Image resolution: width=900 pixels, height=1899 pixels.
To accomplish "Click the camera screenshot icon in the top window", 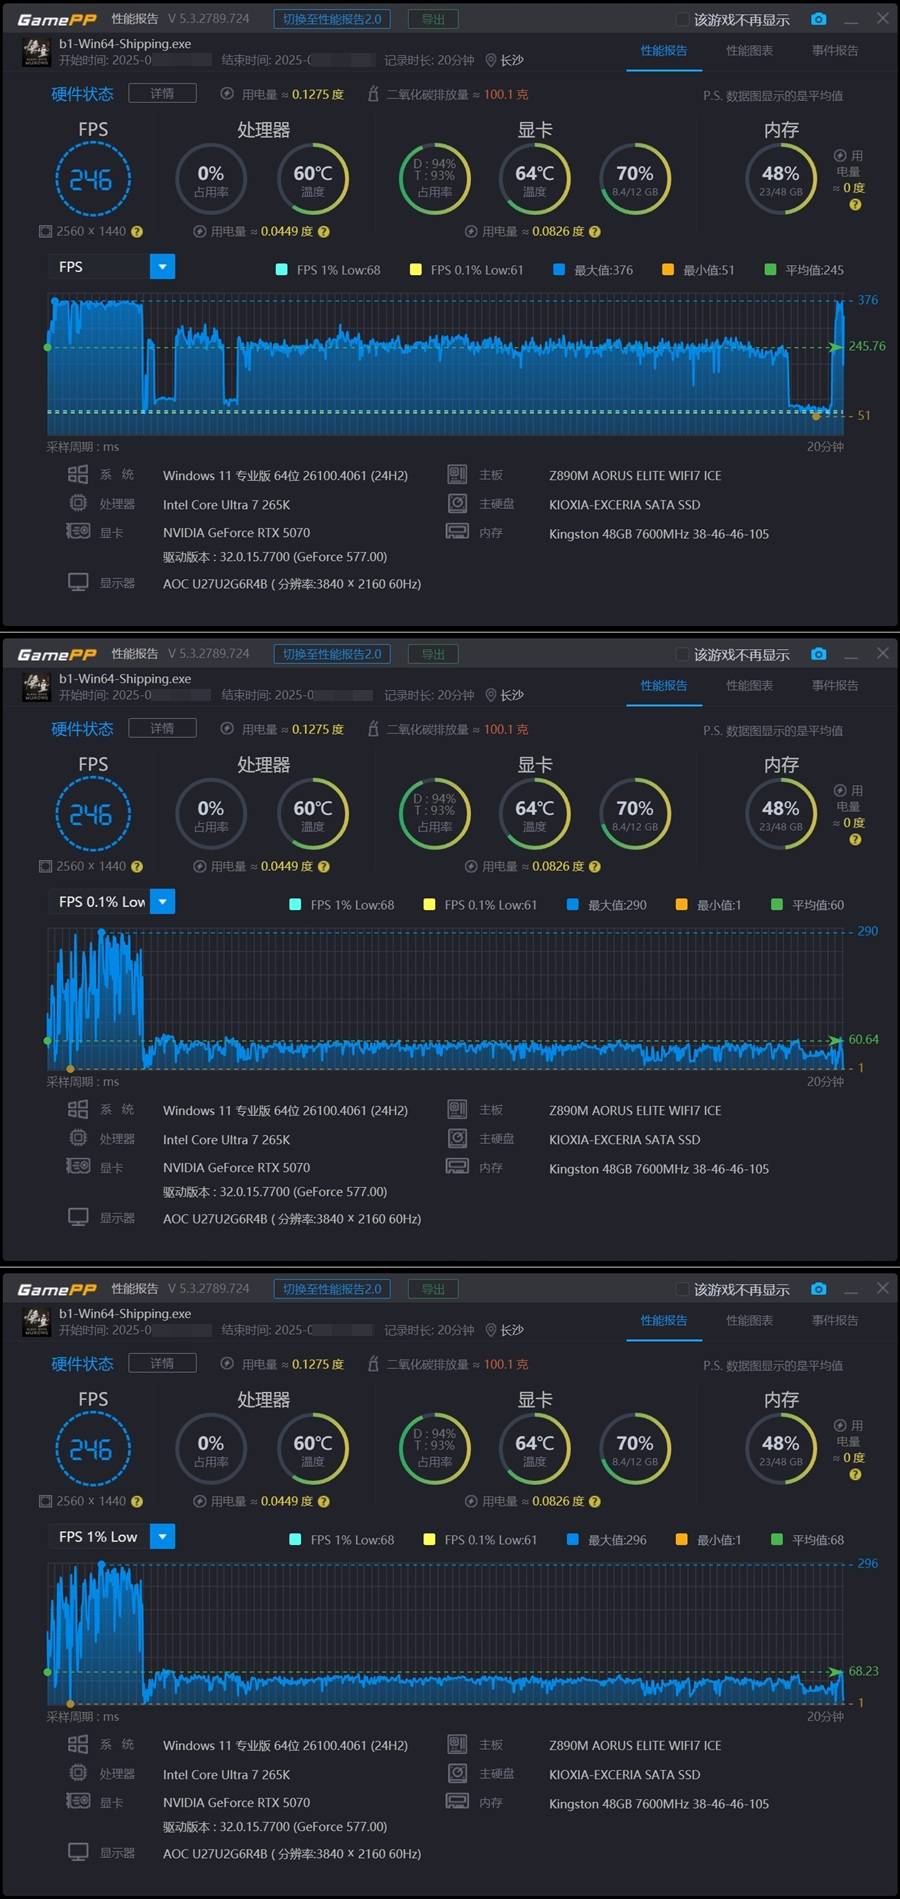I will [x=818, y=19].
